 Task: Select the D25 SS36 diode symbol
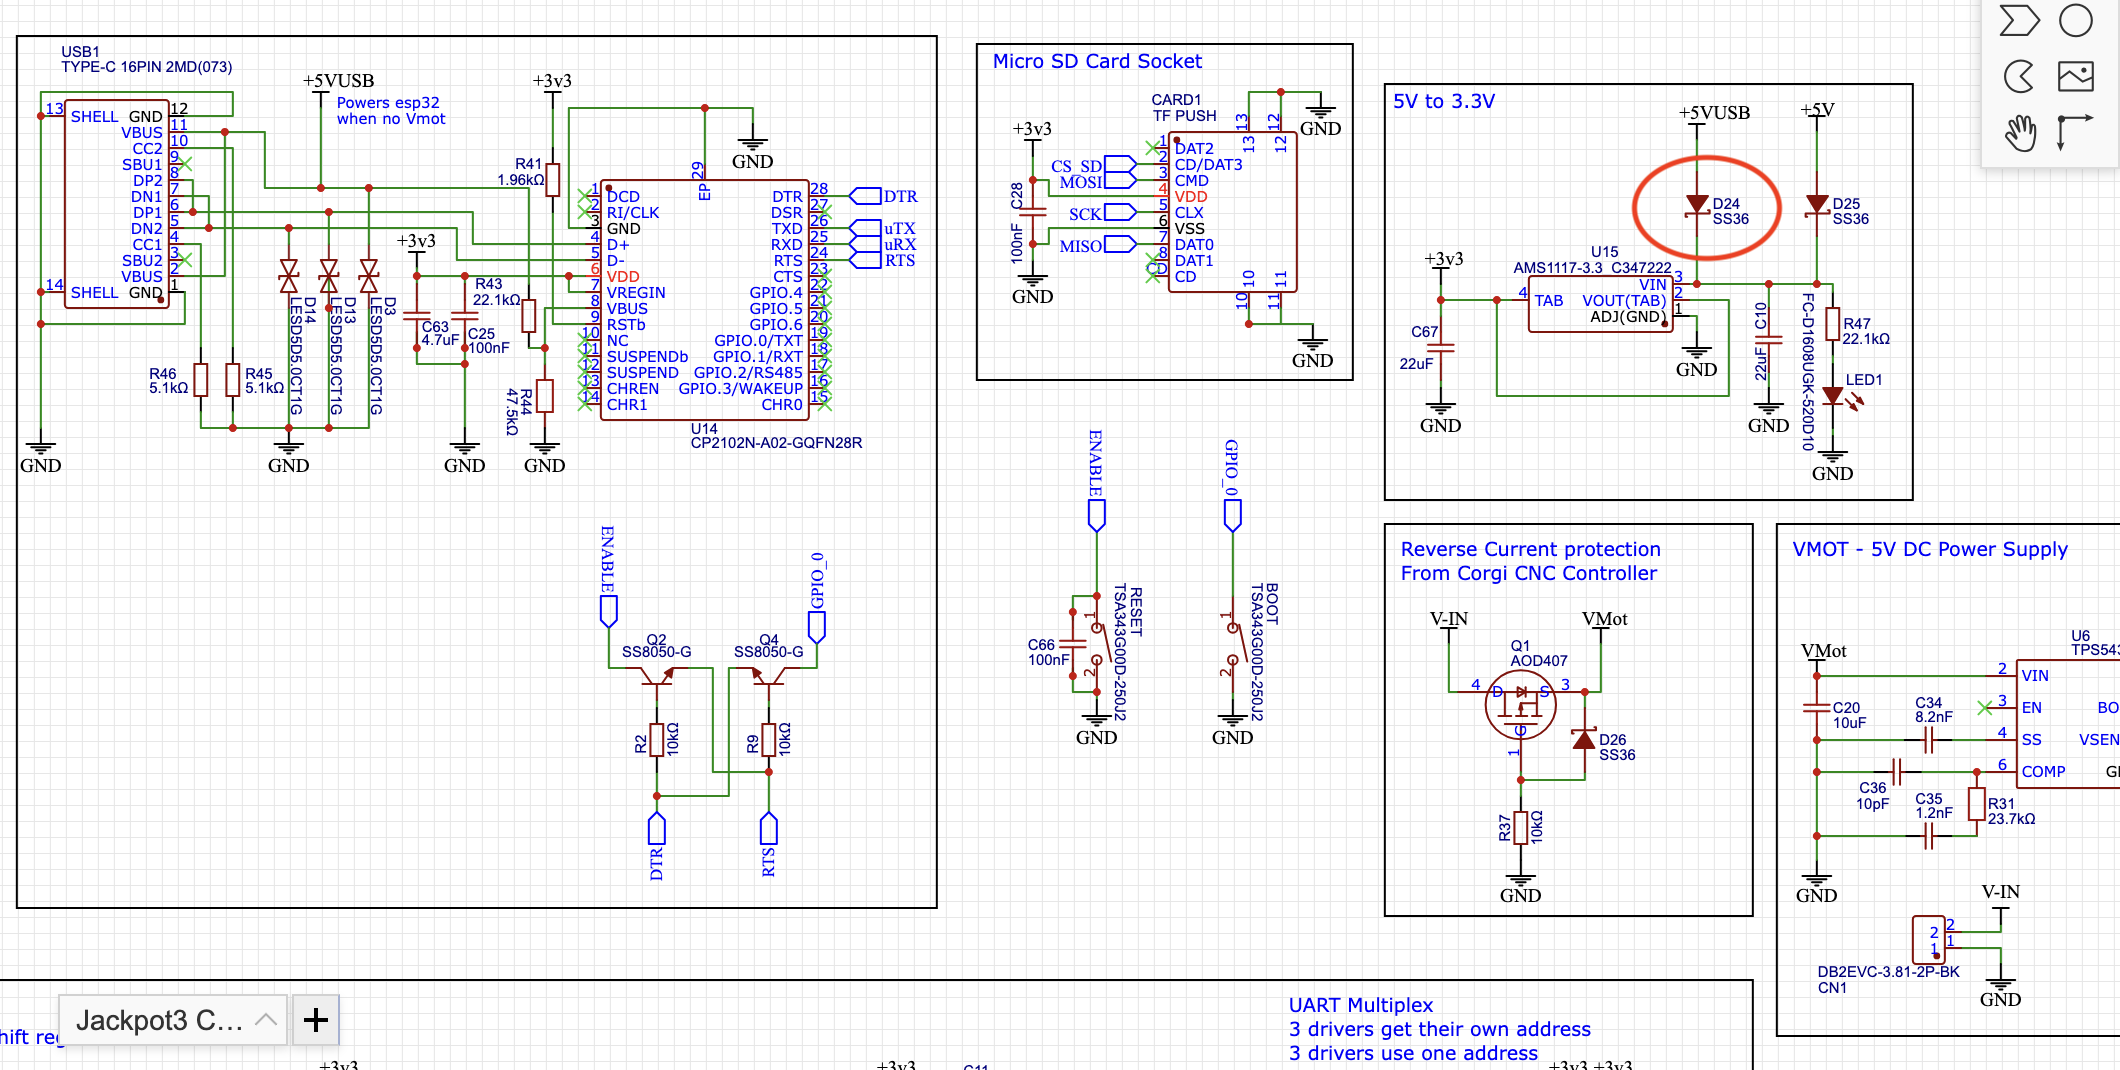pyautogui.click(x=1817, y=206)
